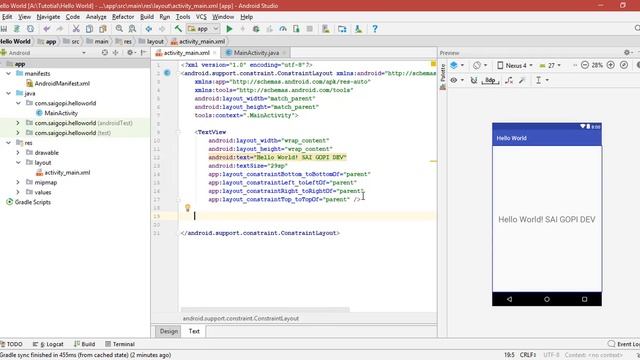Open the Navigate menu

pos(48,17)
